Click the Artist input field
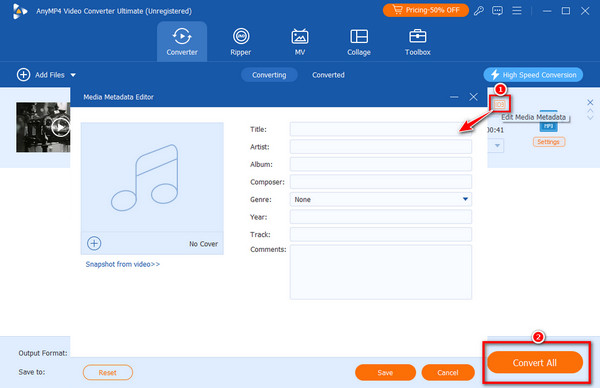The height and width of the screenshot is (388, 600). tap(381, 147)
